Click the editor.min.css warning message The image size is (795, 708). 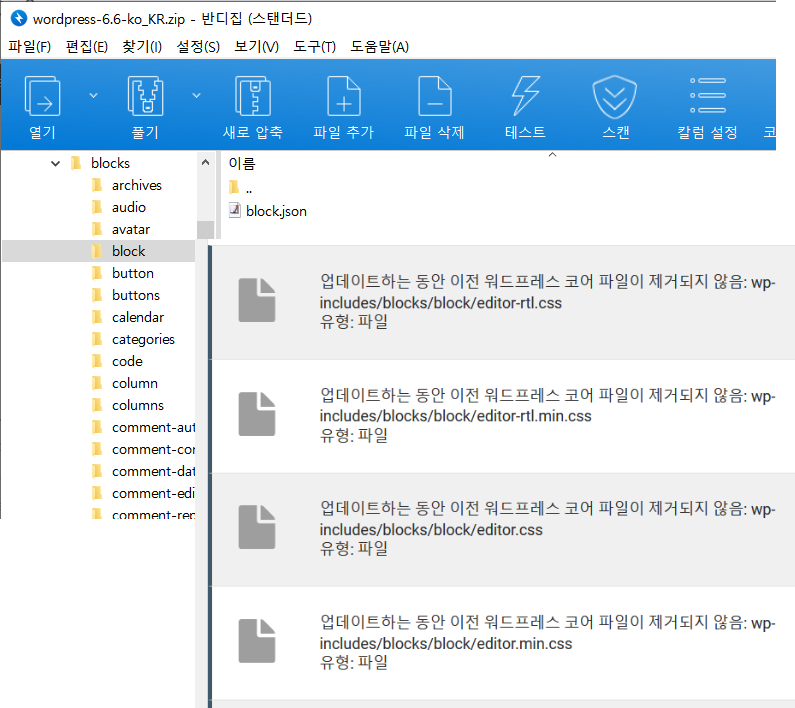[x=548, y=642]
